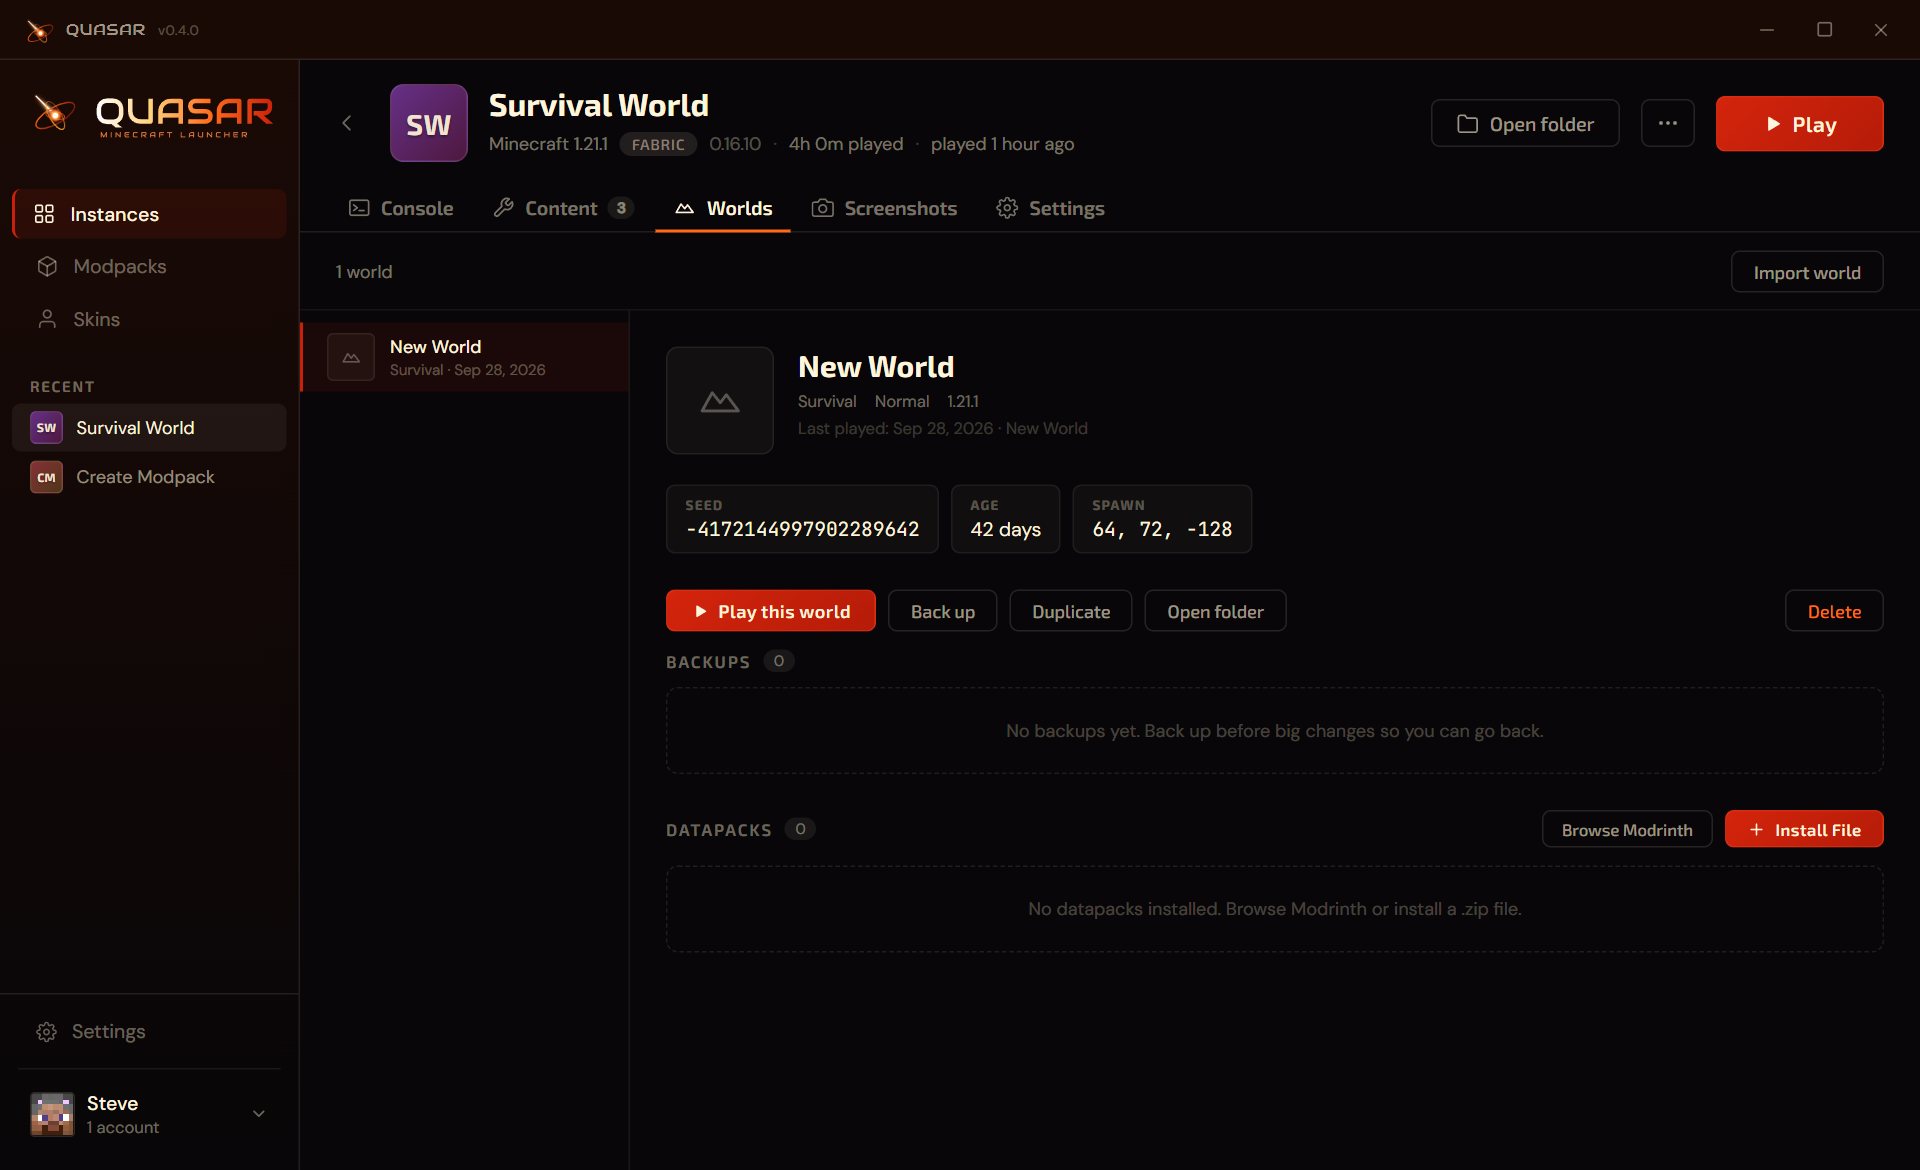Minimize the Quasar window

click(x=1767, y=29)
